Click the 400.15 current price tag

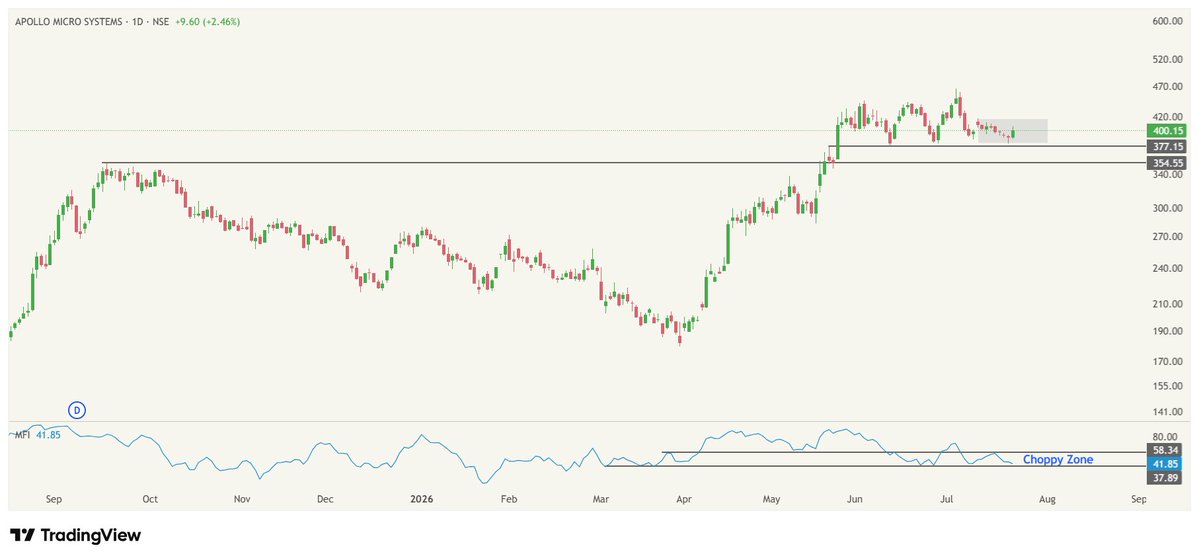(x=1168, y=131)
